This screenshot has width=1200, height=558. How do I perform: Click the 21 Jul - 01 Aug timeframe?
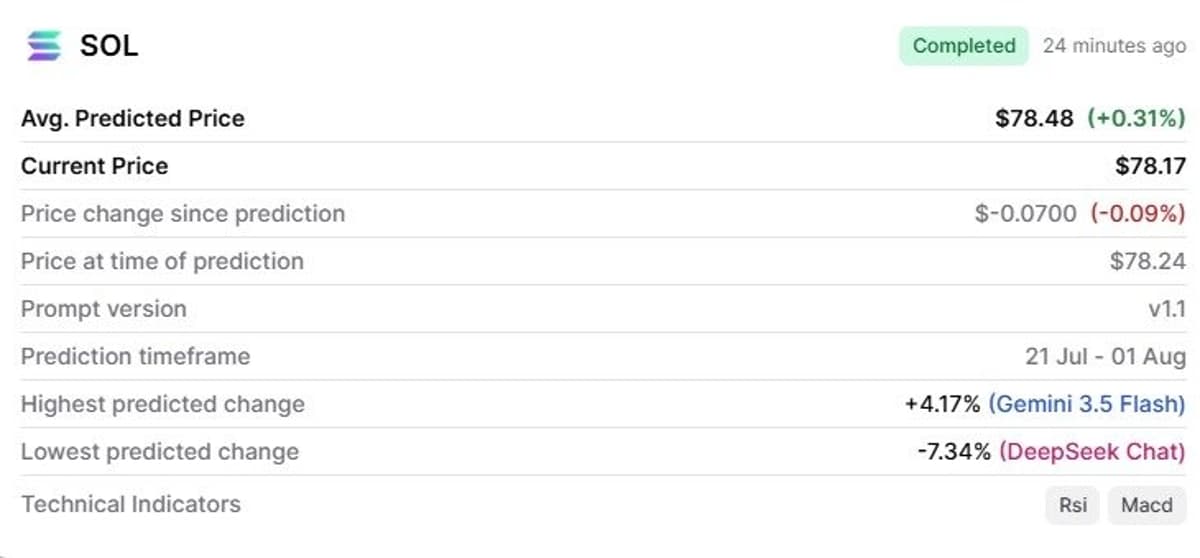(x=1105, y=356)
